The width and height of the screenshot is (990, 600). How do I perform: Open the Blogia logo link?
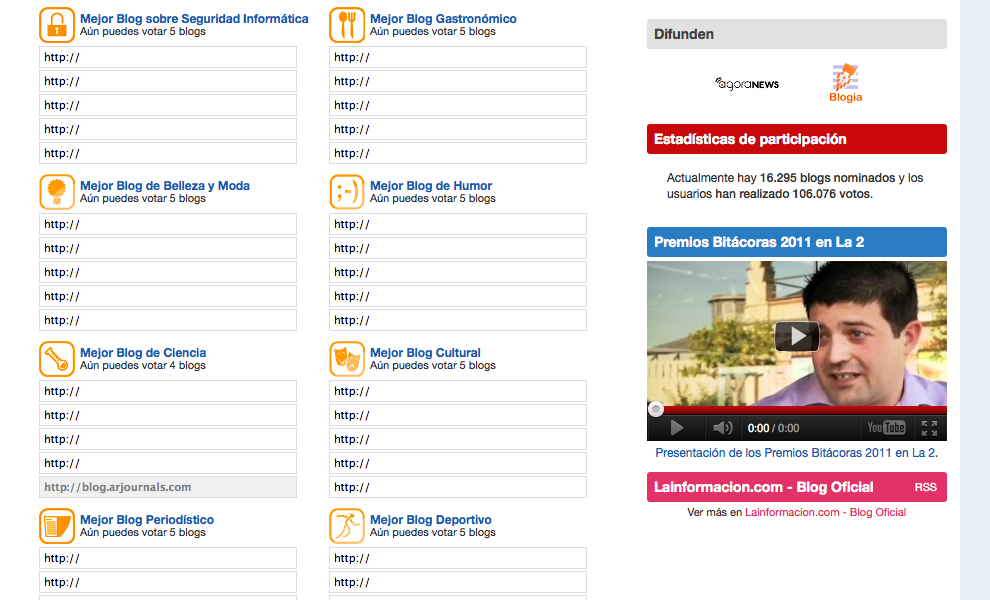tap(845, 84)
